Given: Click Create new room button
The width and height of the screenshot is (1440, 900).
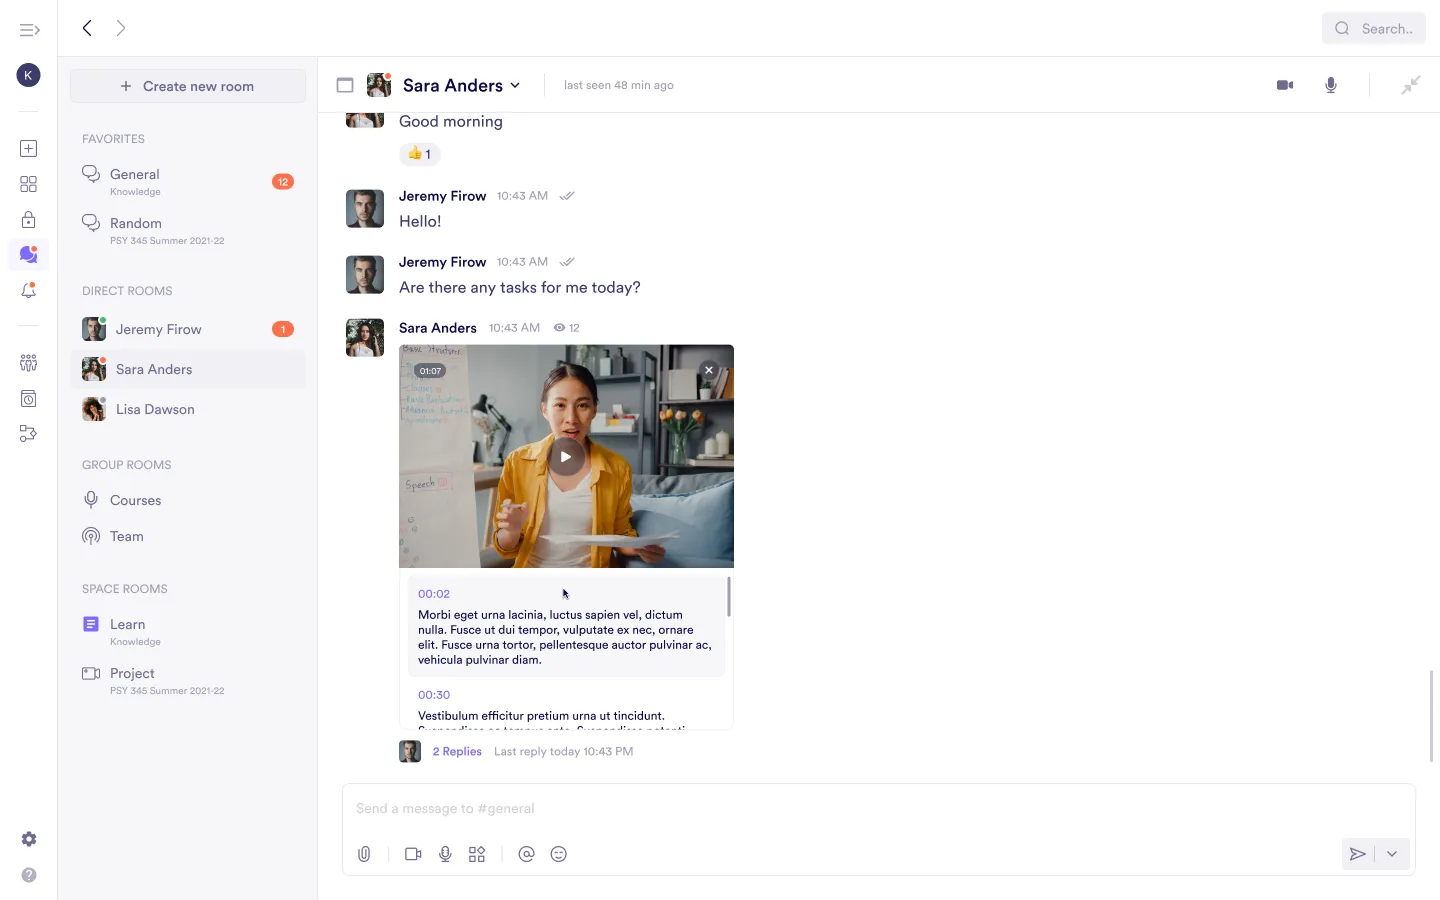Looking at the screenshot, I should point(188,86).
